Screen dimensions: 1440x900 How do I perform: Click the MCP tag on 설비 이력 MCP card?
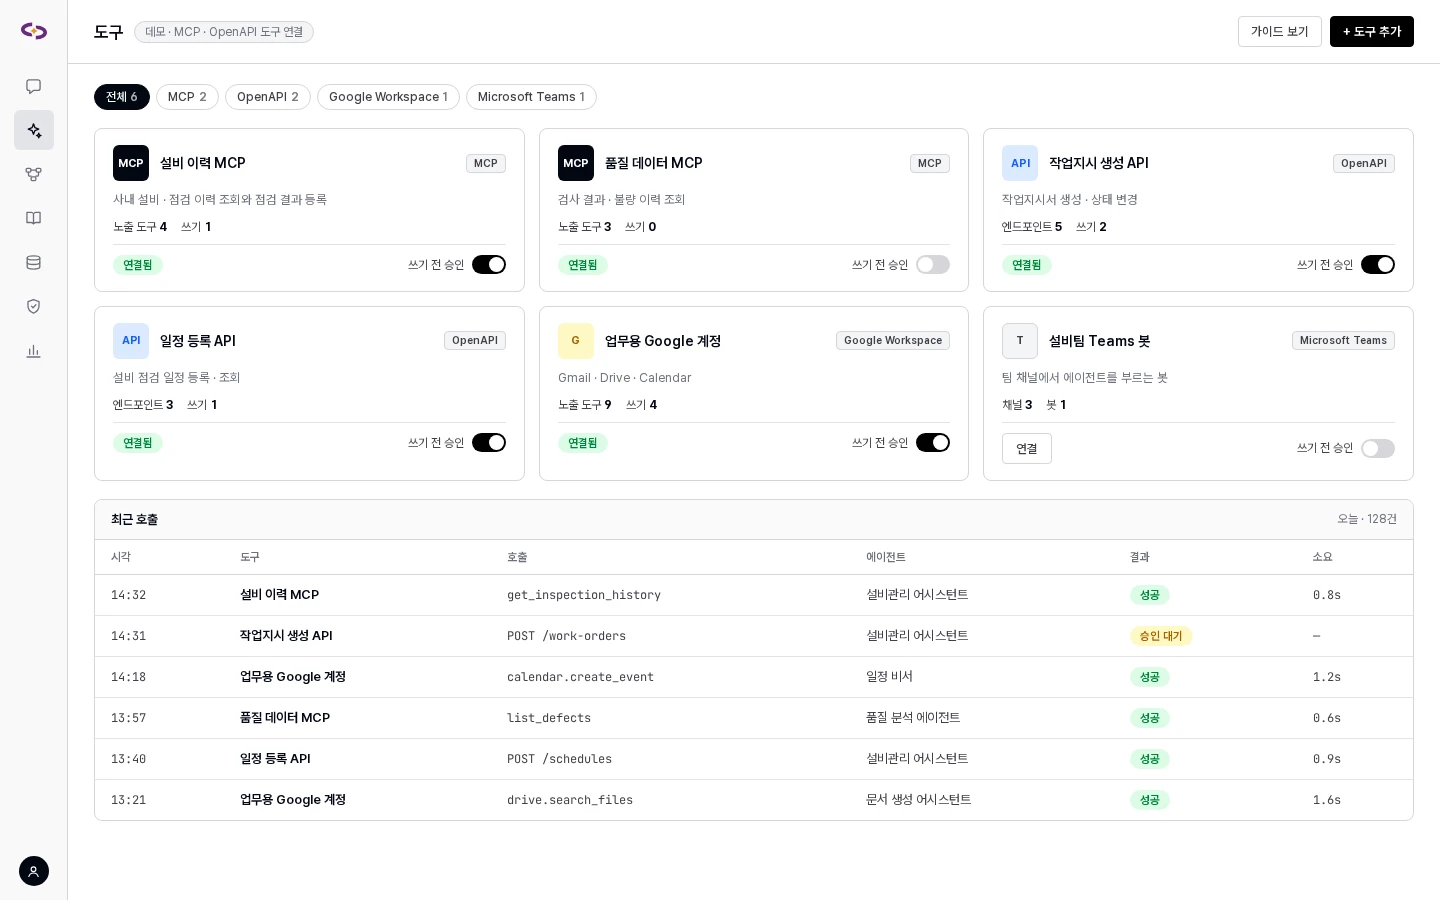click(486, 163)
